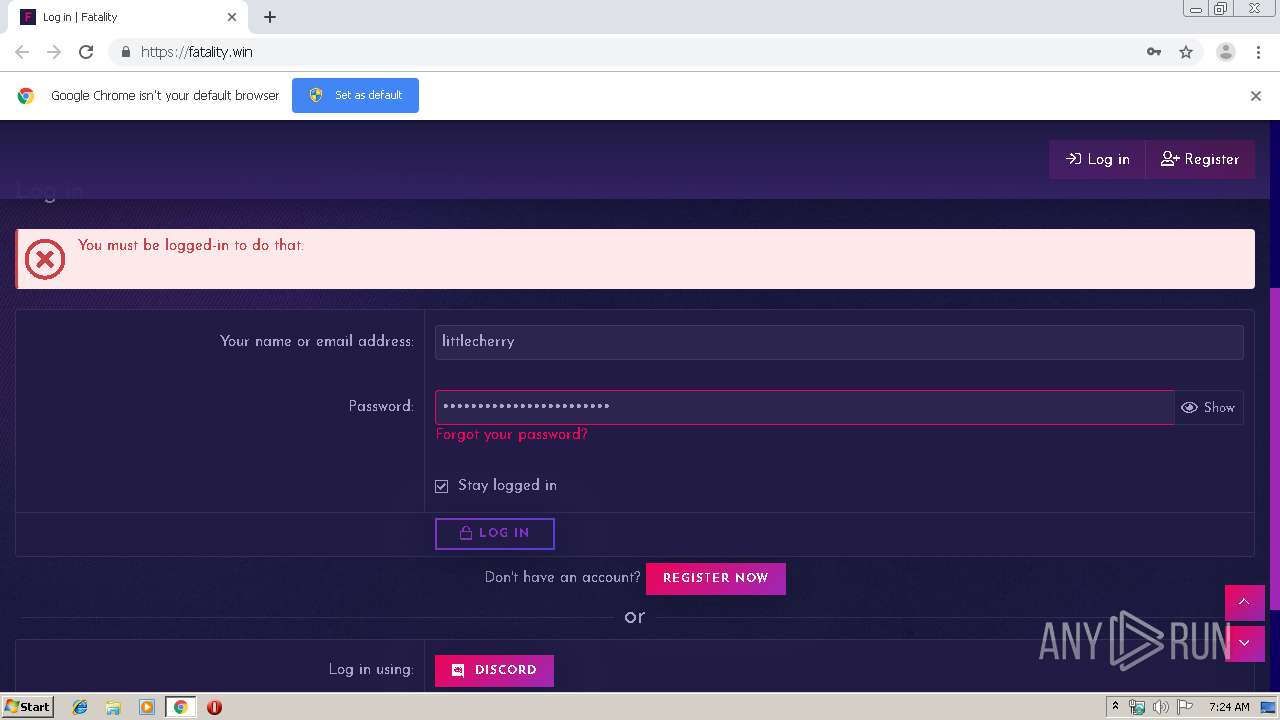Click into the Password field

point(804,407)
